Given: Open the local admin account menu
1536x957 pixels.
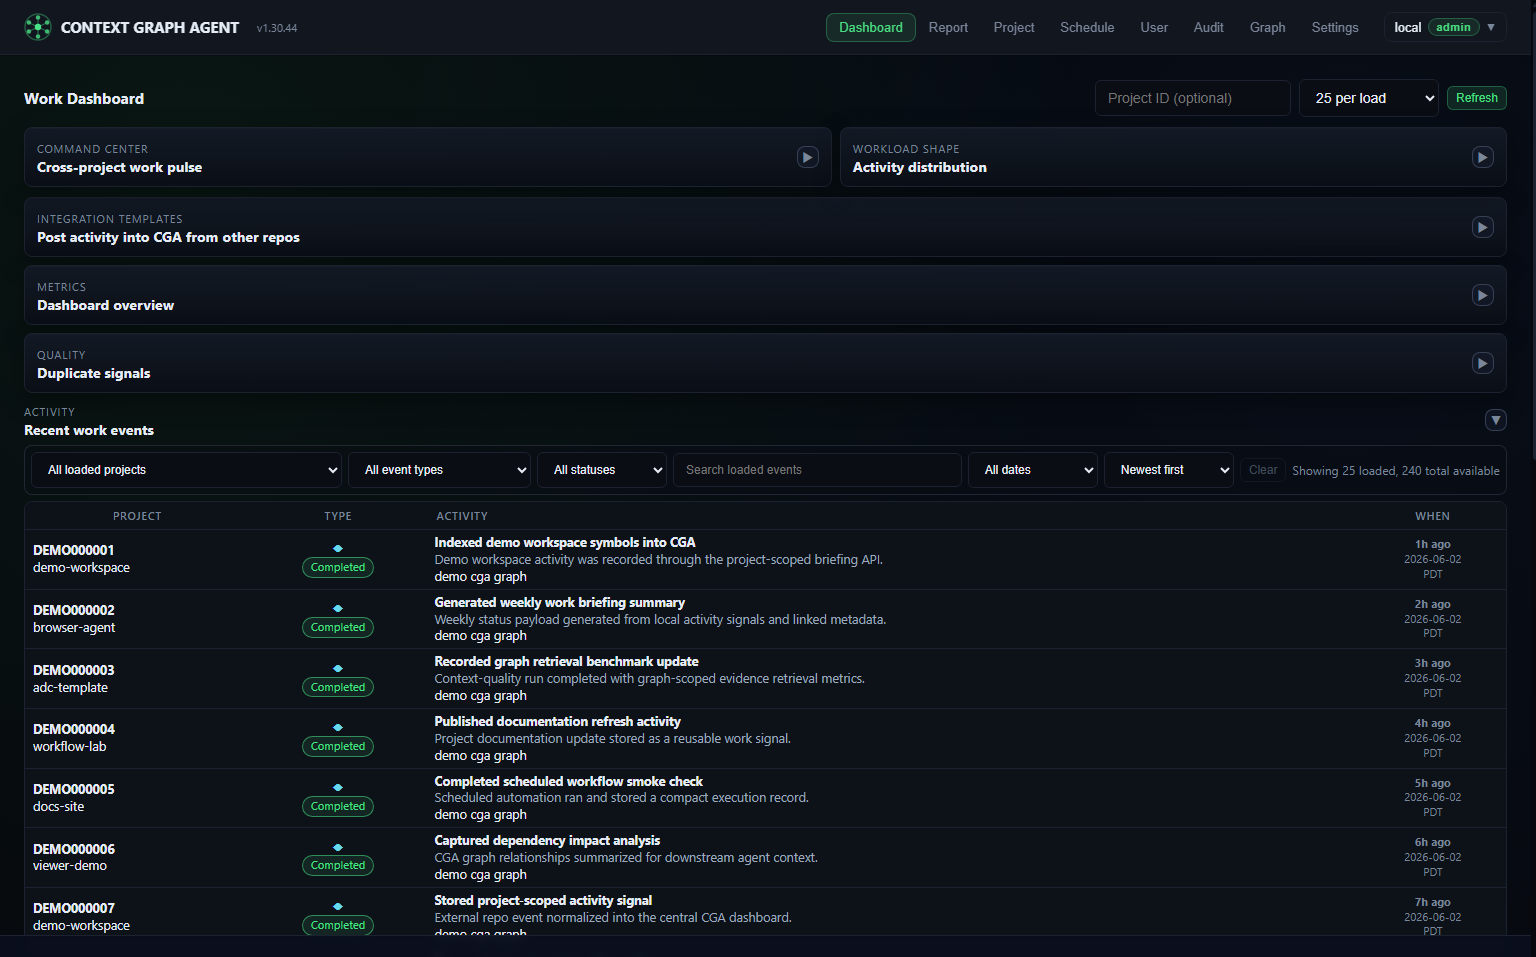Looking at the screenshot, I should 1444,27.
